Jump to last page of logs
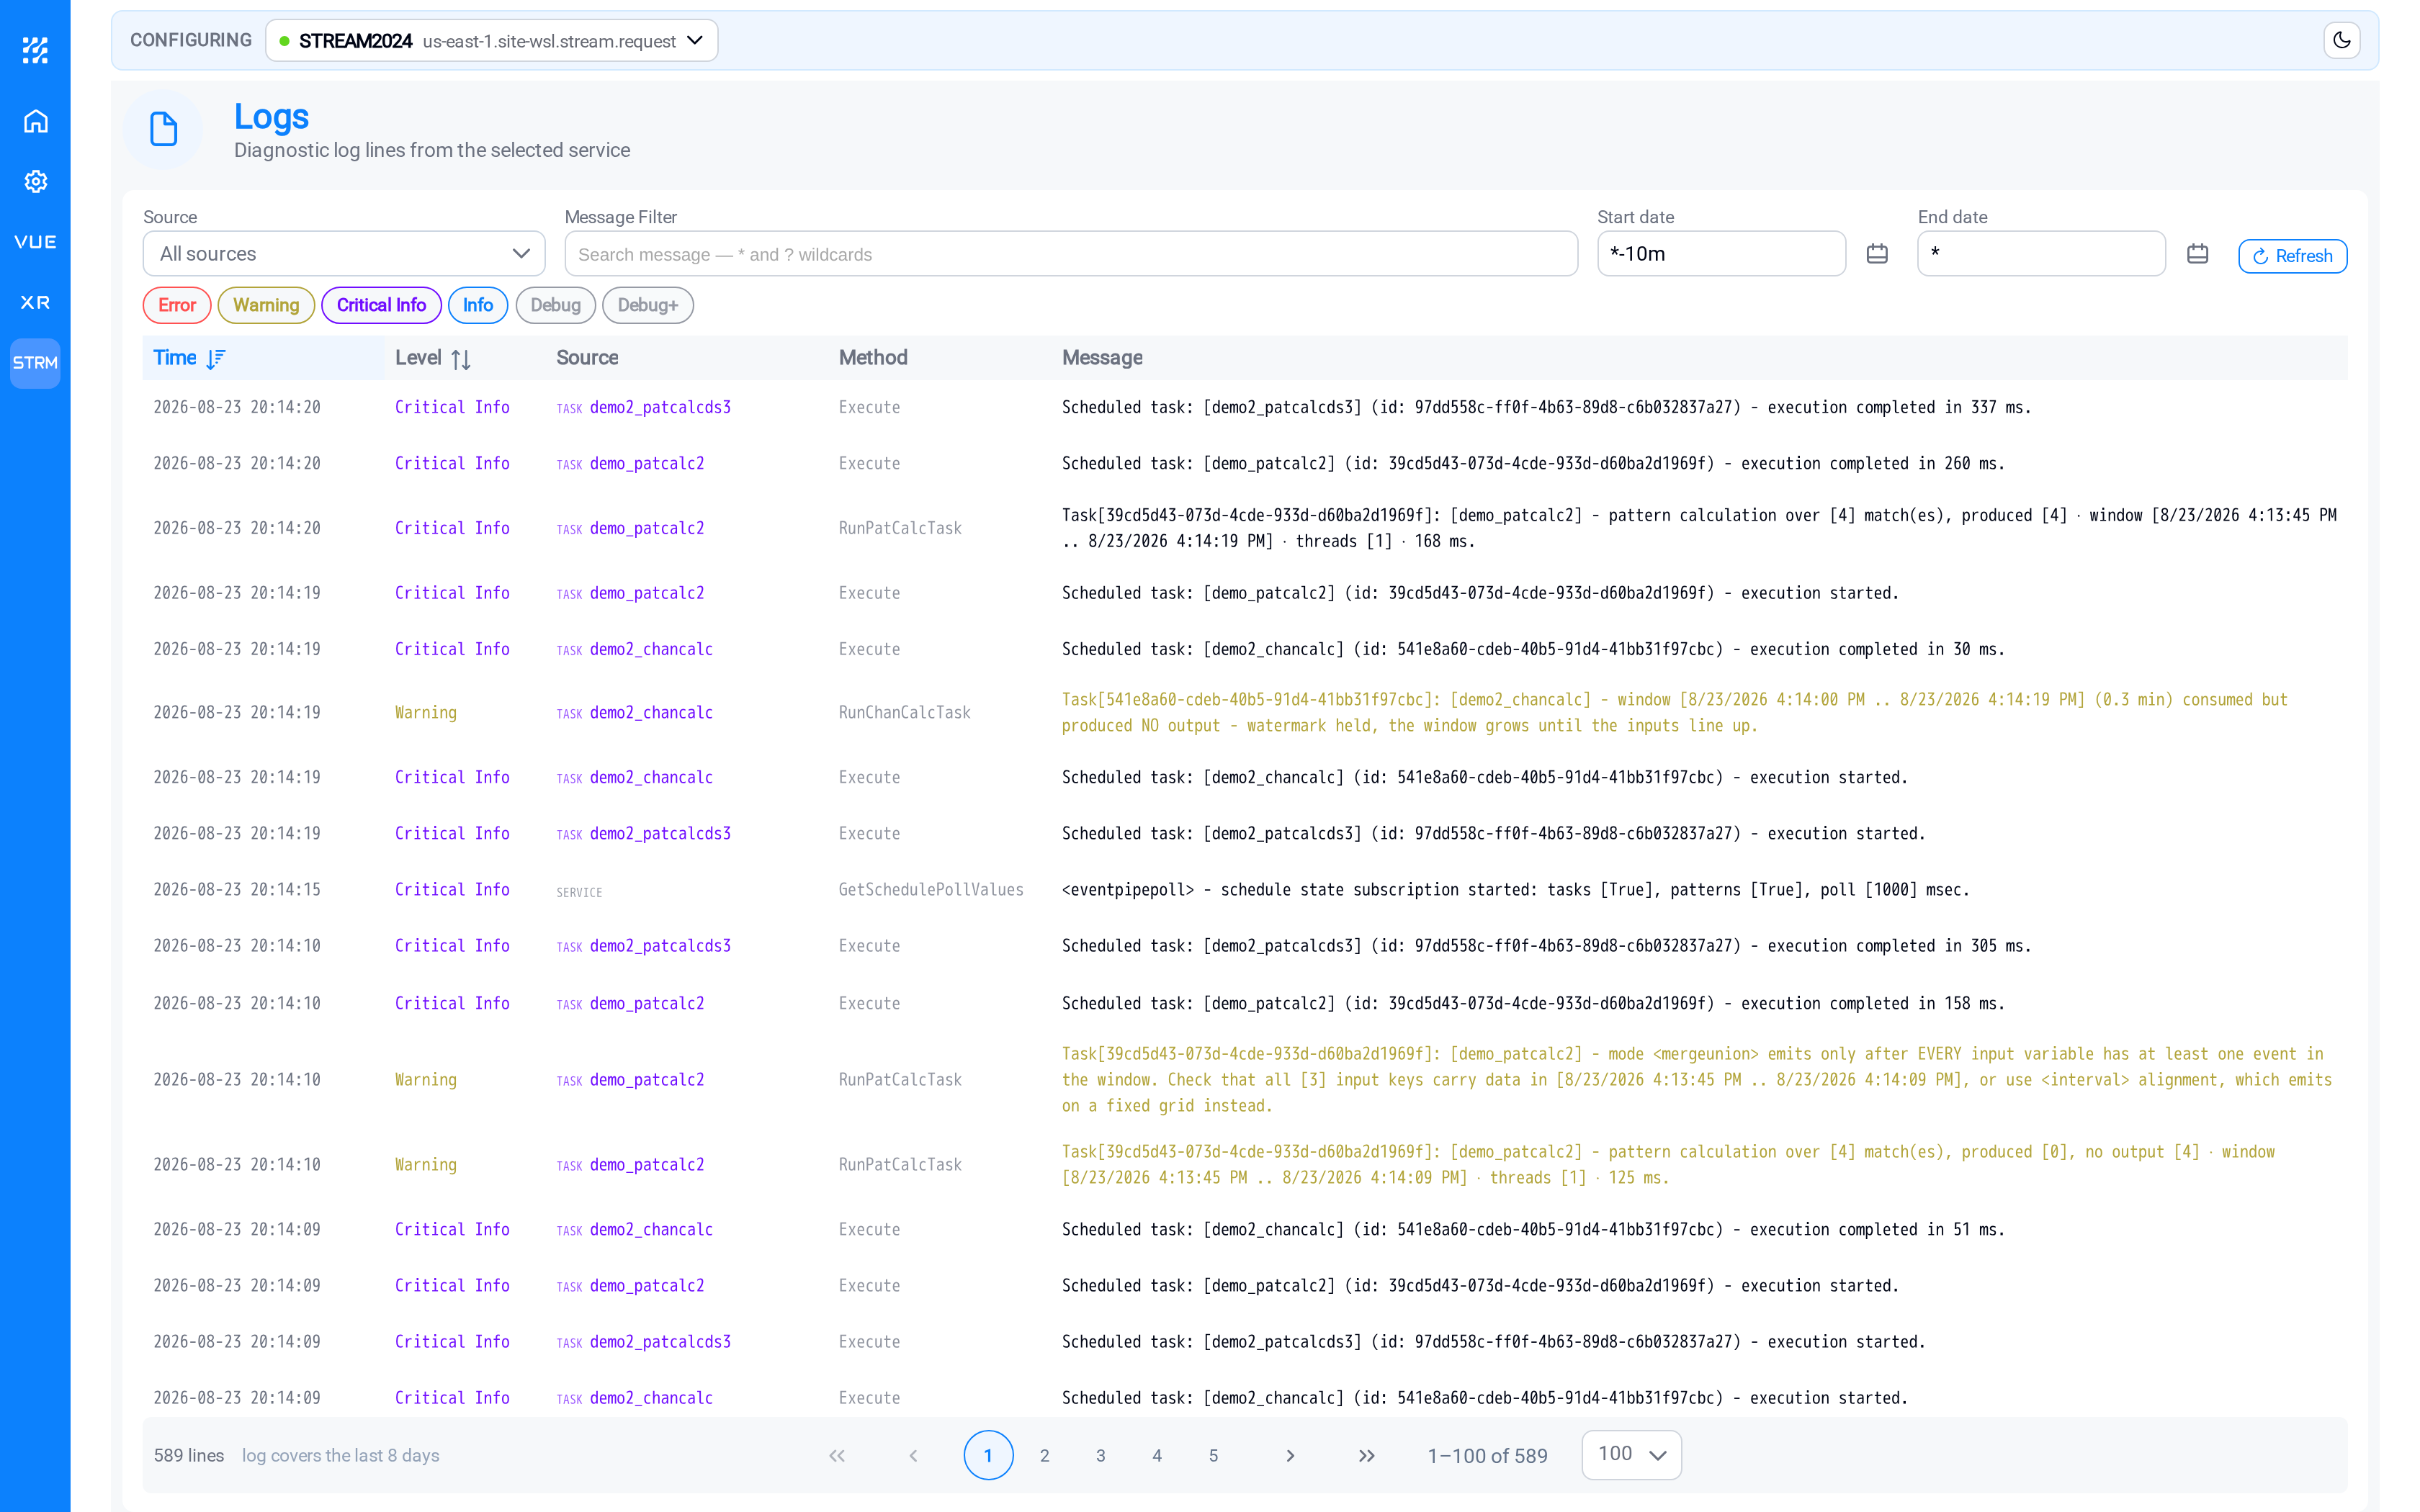The height and width of the screenshot is (1512, 2420). pos(1366,1456)
